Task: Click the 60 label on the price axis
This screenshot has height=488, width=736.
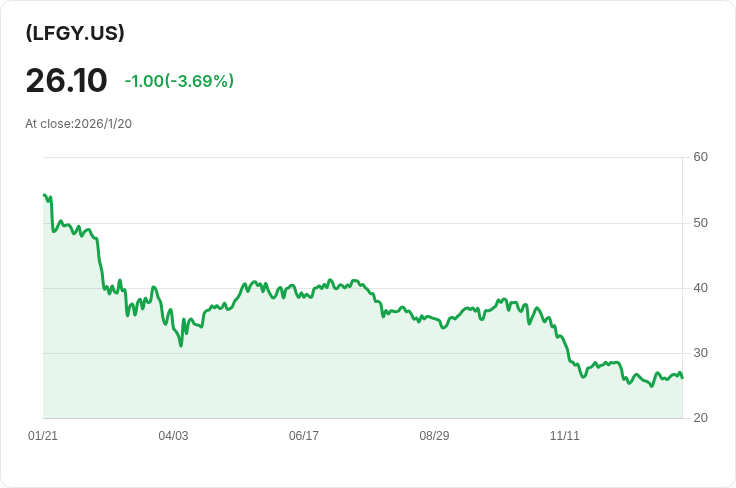Action: (x=700, y=157)
